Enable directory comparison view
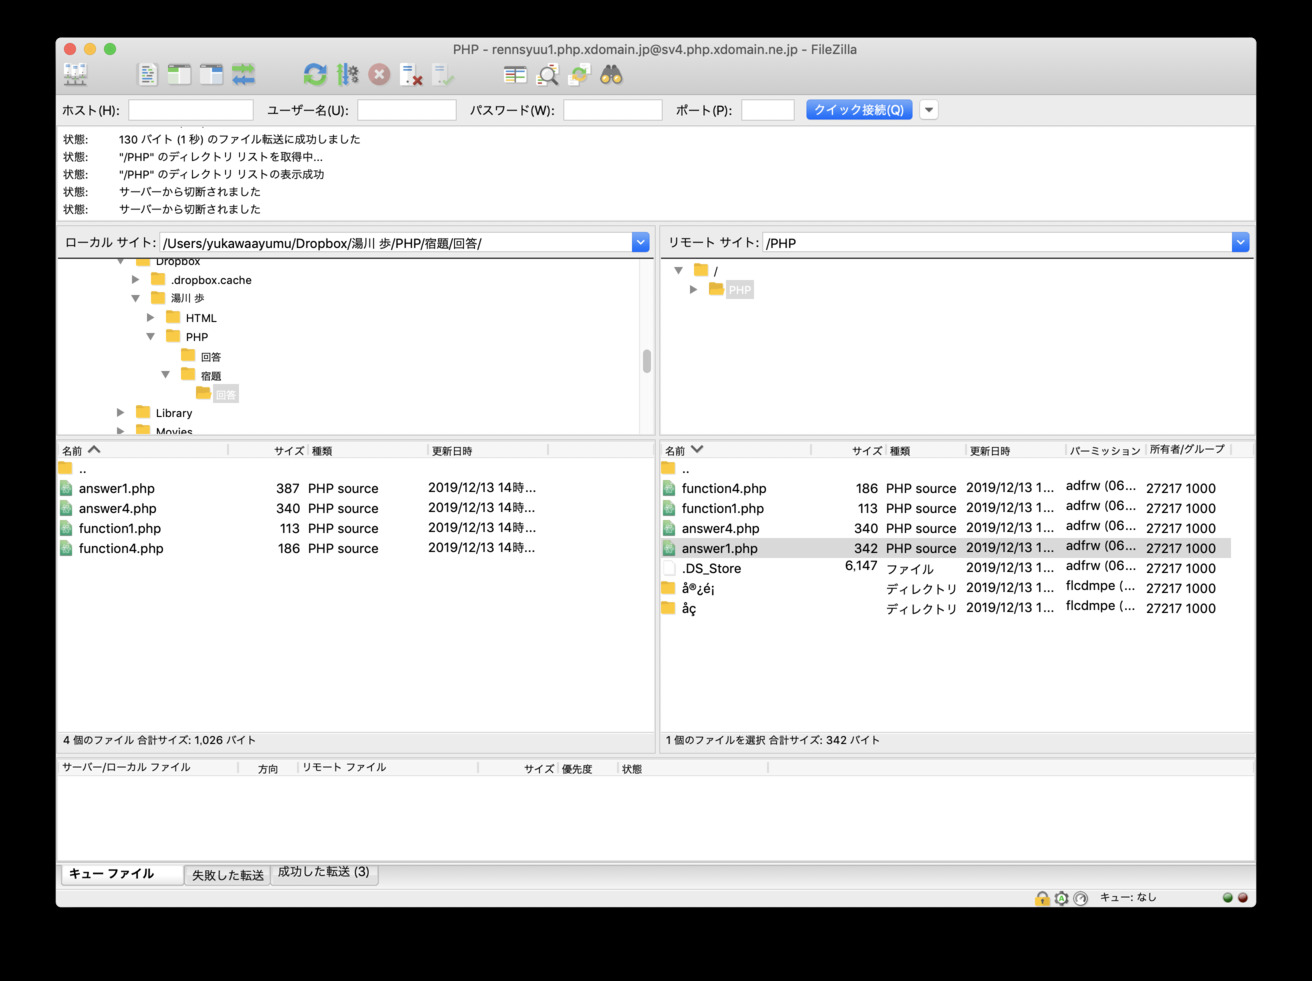Image resolution: width=1312 pixels, height=981 pixels. point(514,73)
